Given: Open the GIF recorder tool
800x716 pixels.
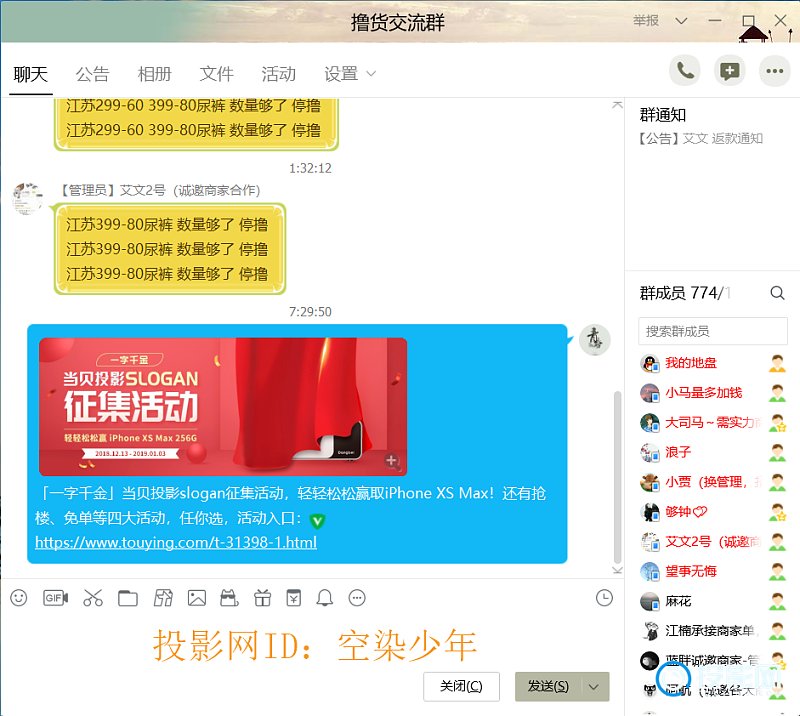Looking at the screenshot, I should coord(55,598).
